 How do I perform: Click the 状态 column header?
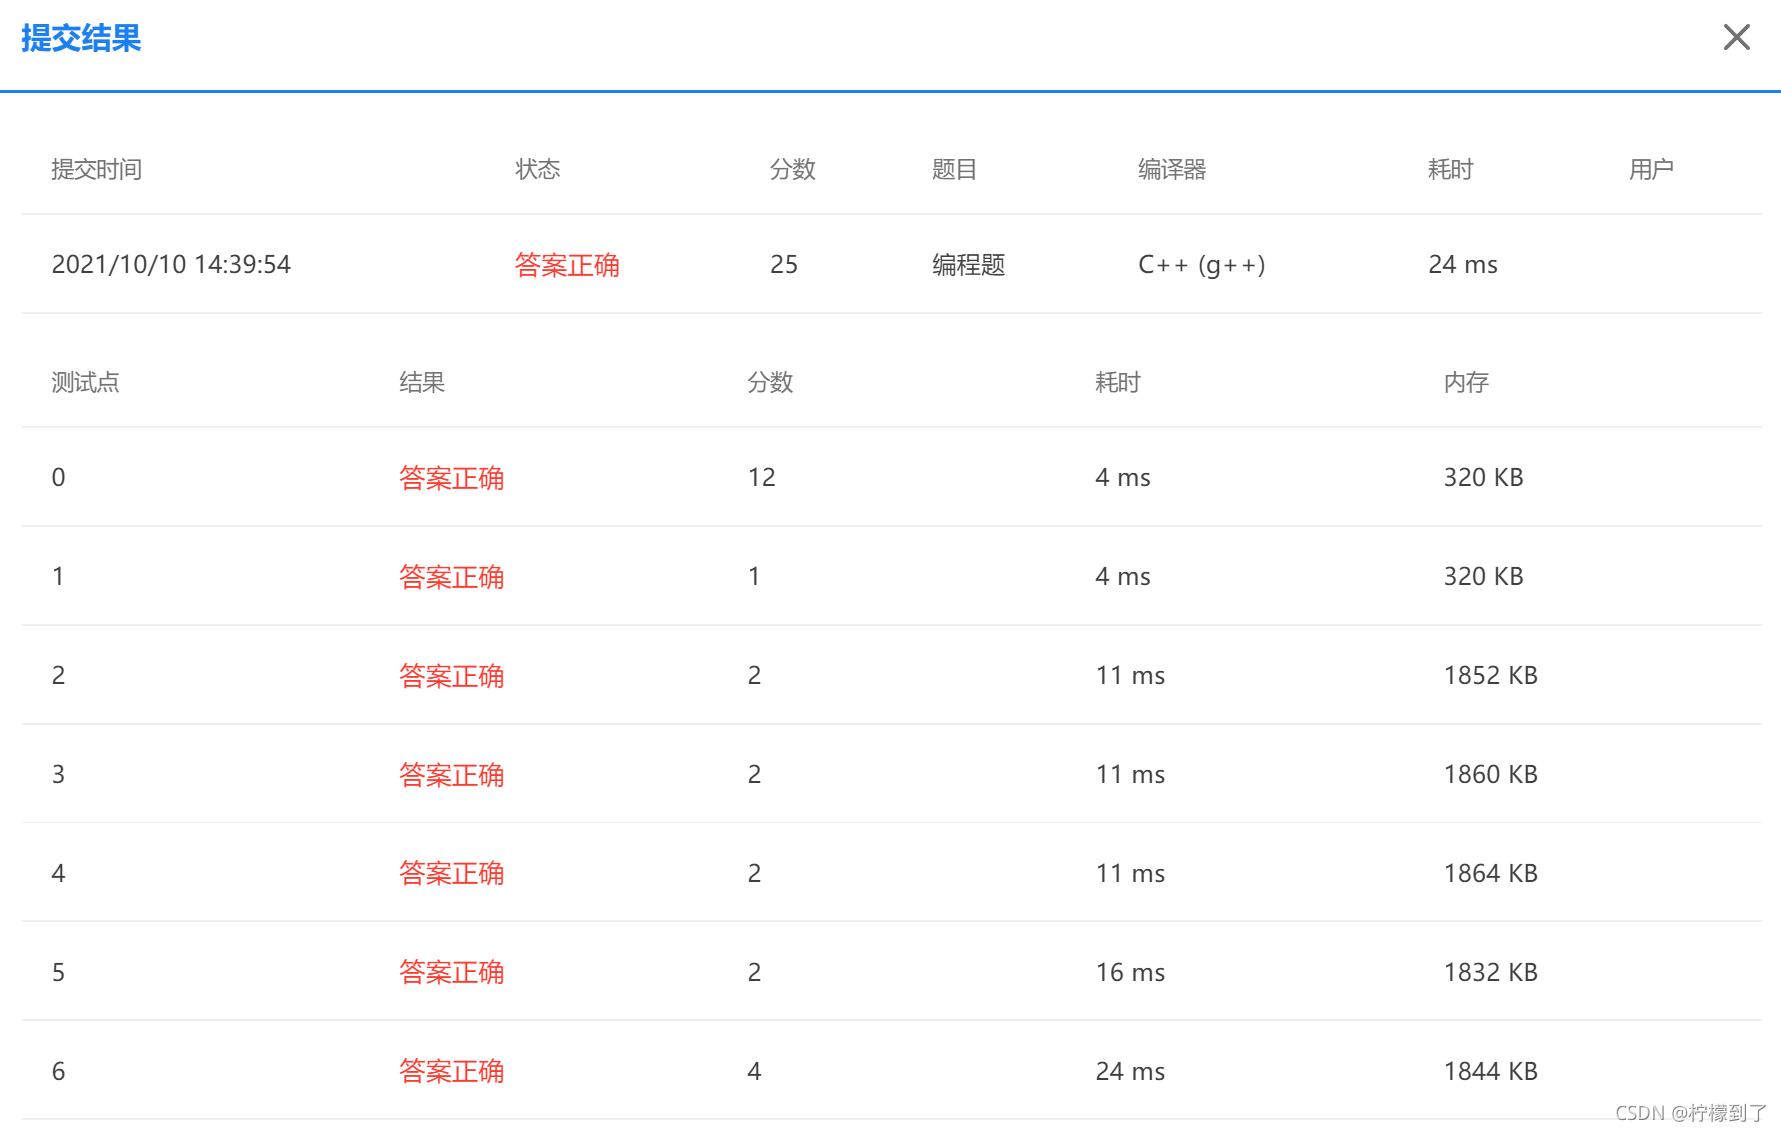[x=538, y=170]
